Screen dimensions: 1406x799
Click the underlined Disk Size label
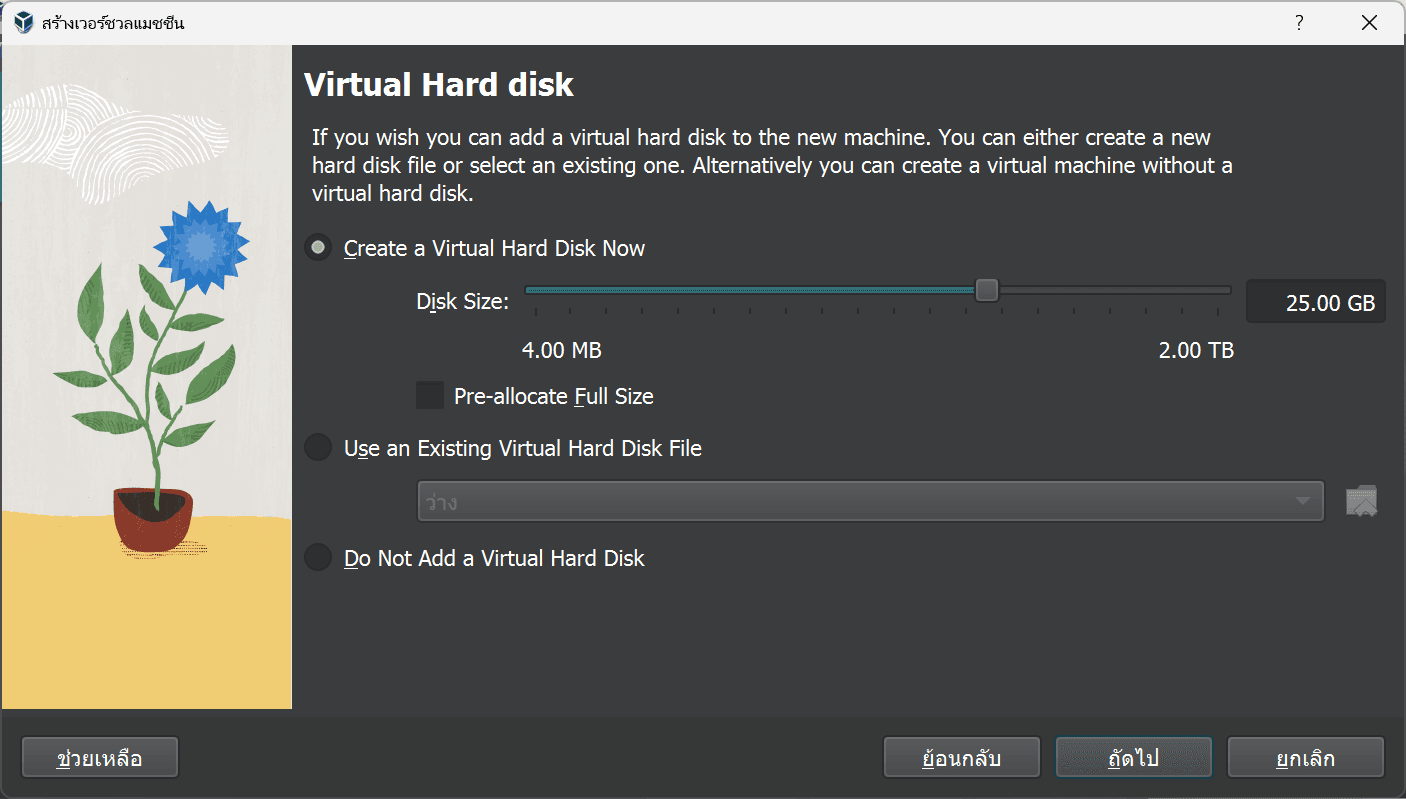462,301
